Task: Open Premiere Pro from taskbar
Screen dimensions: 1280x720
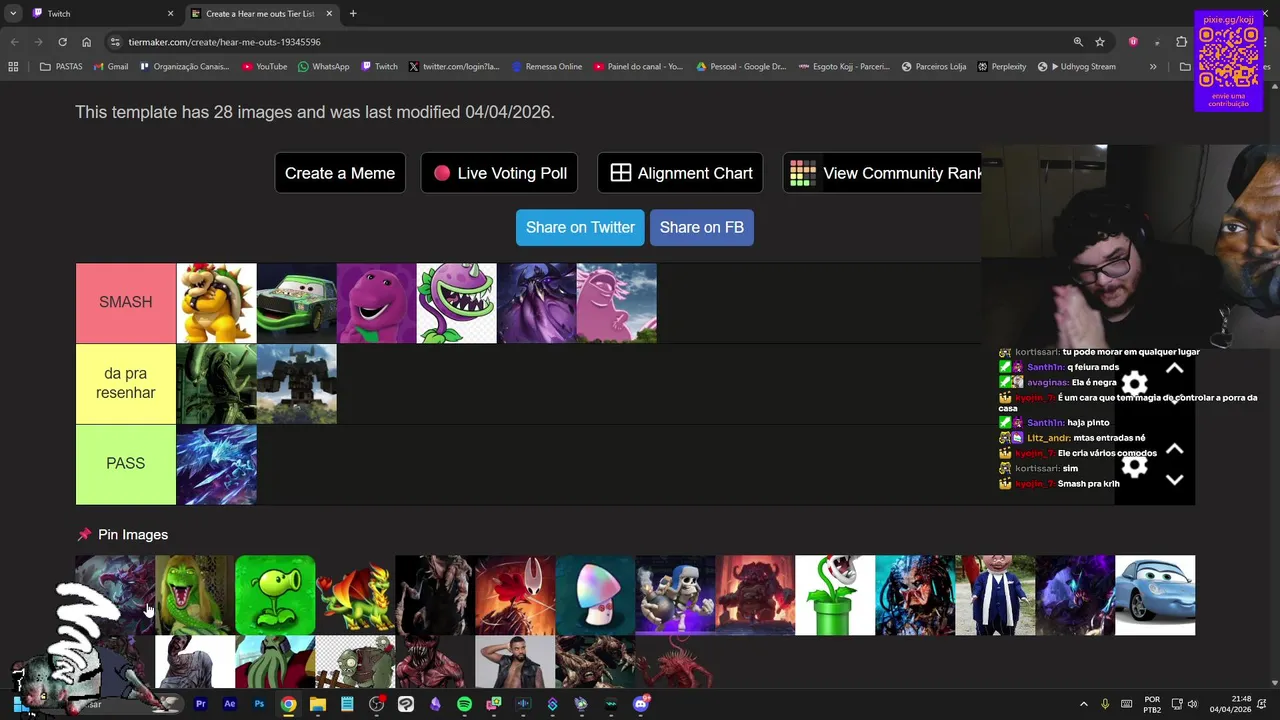Action: pos(201,704)
